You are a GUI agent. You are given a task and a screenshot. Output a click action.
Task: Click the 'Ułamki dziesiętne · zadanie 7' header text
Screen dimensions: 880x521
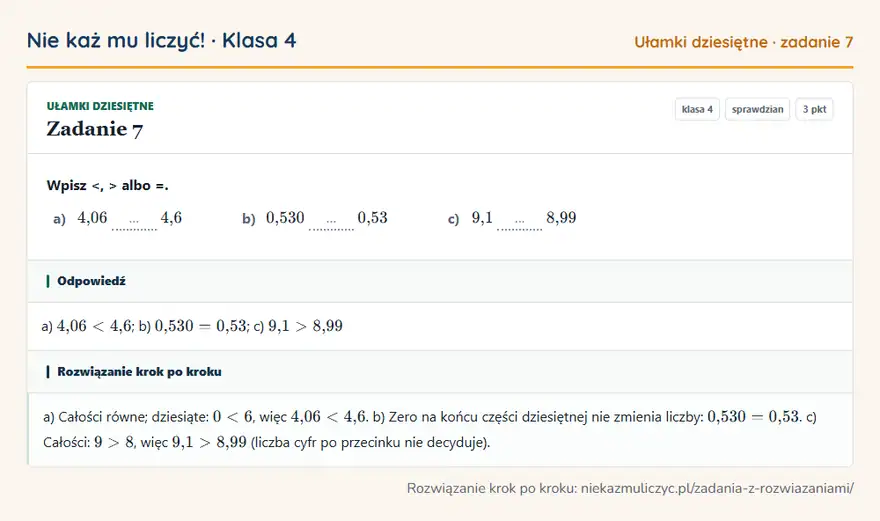pos(744,42)
